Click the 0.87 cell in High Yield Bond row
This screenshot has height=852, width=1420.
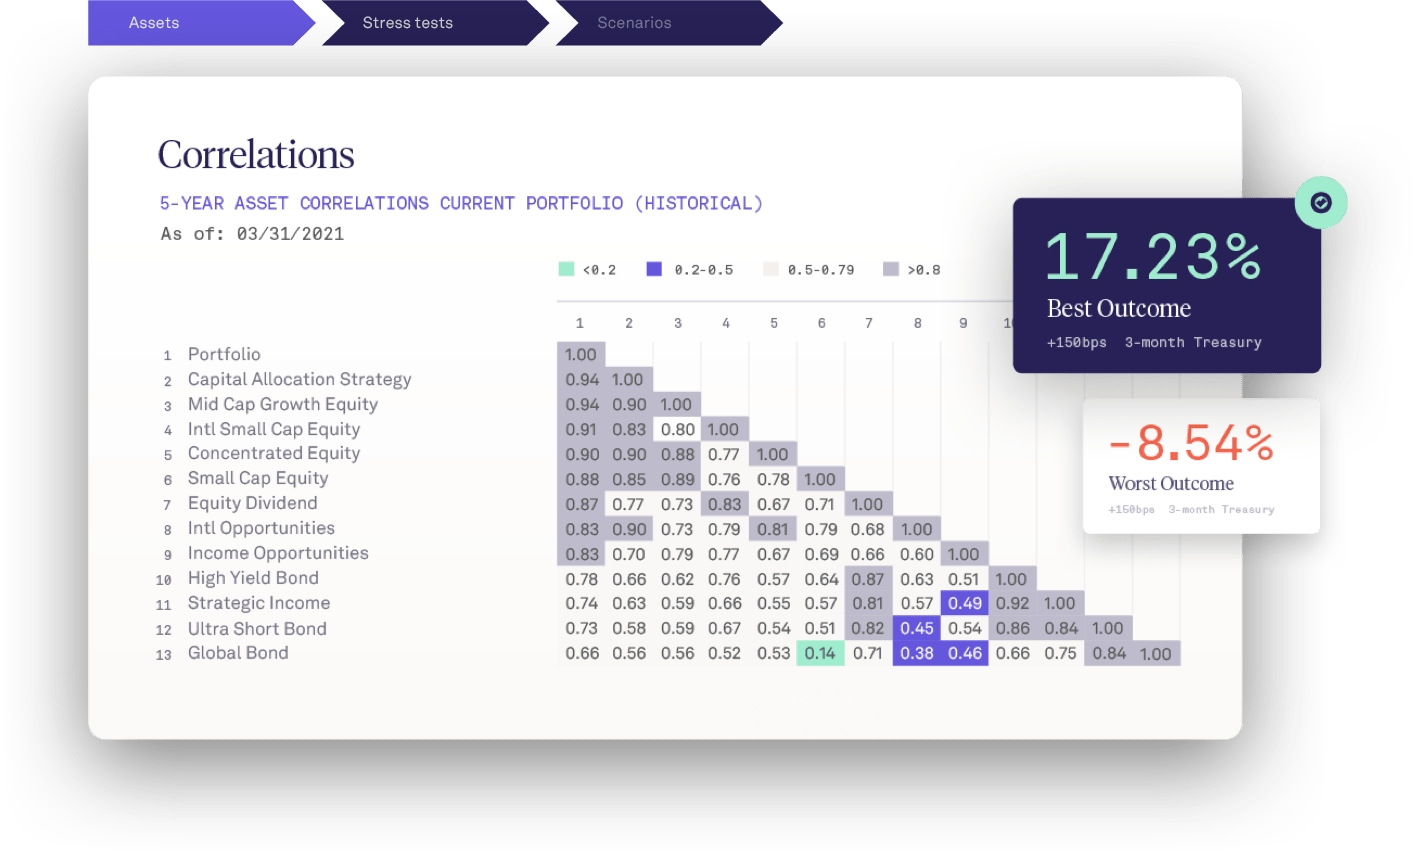[x=868, y=579]
